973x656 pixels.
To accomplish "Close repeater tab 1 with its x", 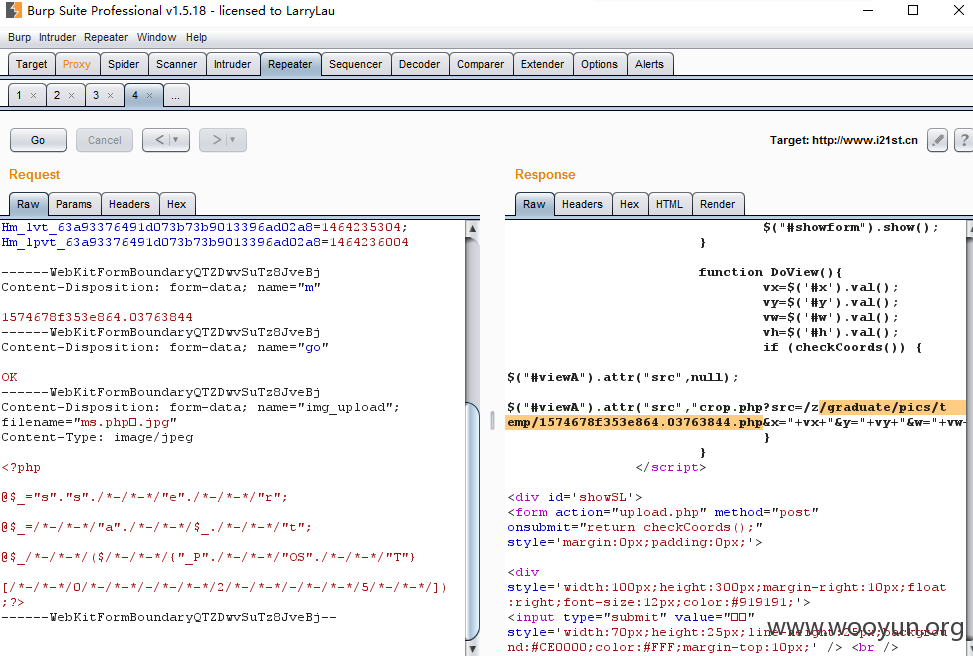I will click(34, 96).
